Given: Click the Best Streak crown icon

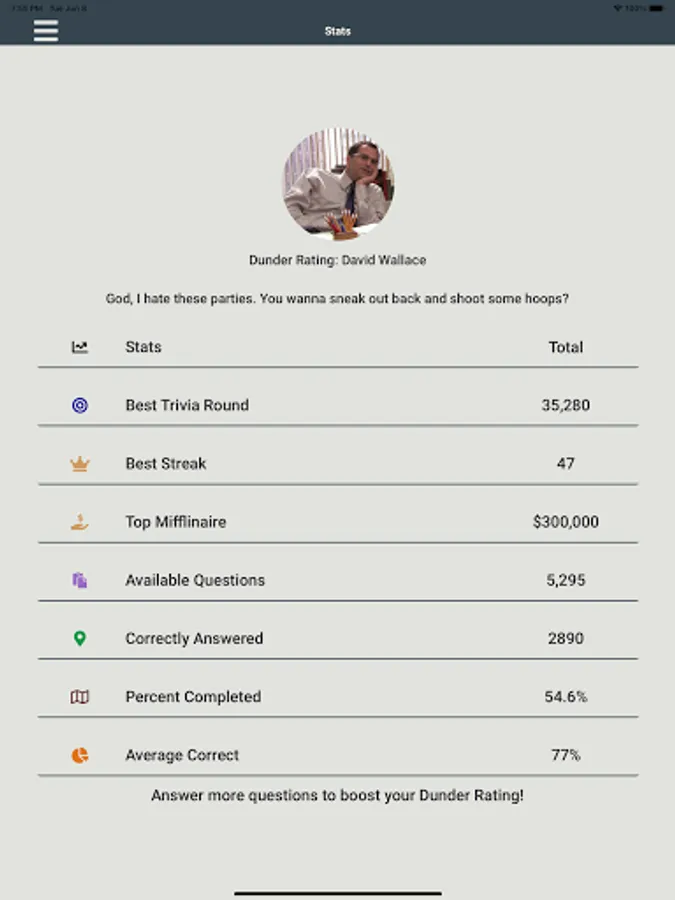Looking at the screenshot, I should [80, 464].
